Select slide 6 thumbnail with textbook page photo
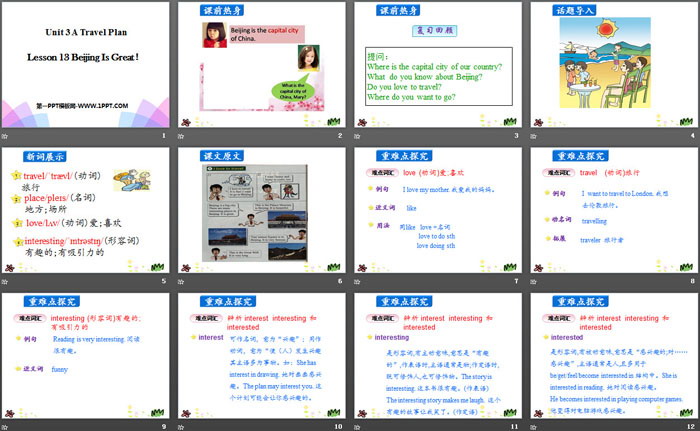This screenshot has height=431, width=700. (x=262, y=210)
